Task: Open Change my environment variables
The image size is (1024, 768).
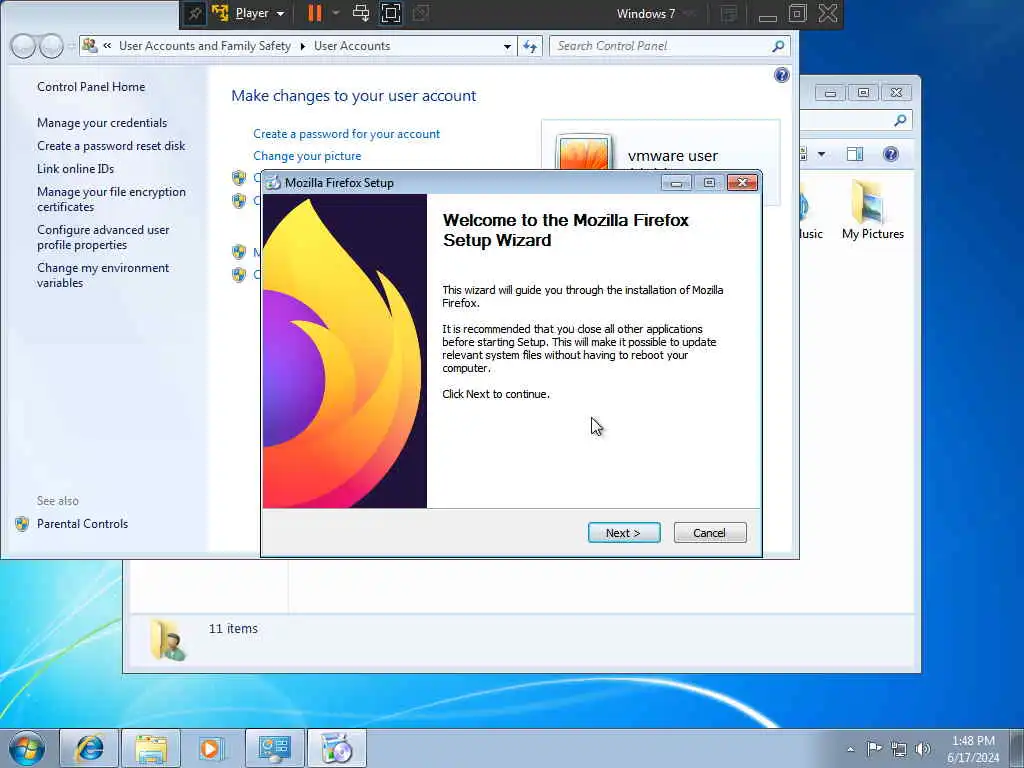Action: tap(103, 275)
